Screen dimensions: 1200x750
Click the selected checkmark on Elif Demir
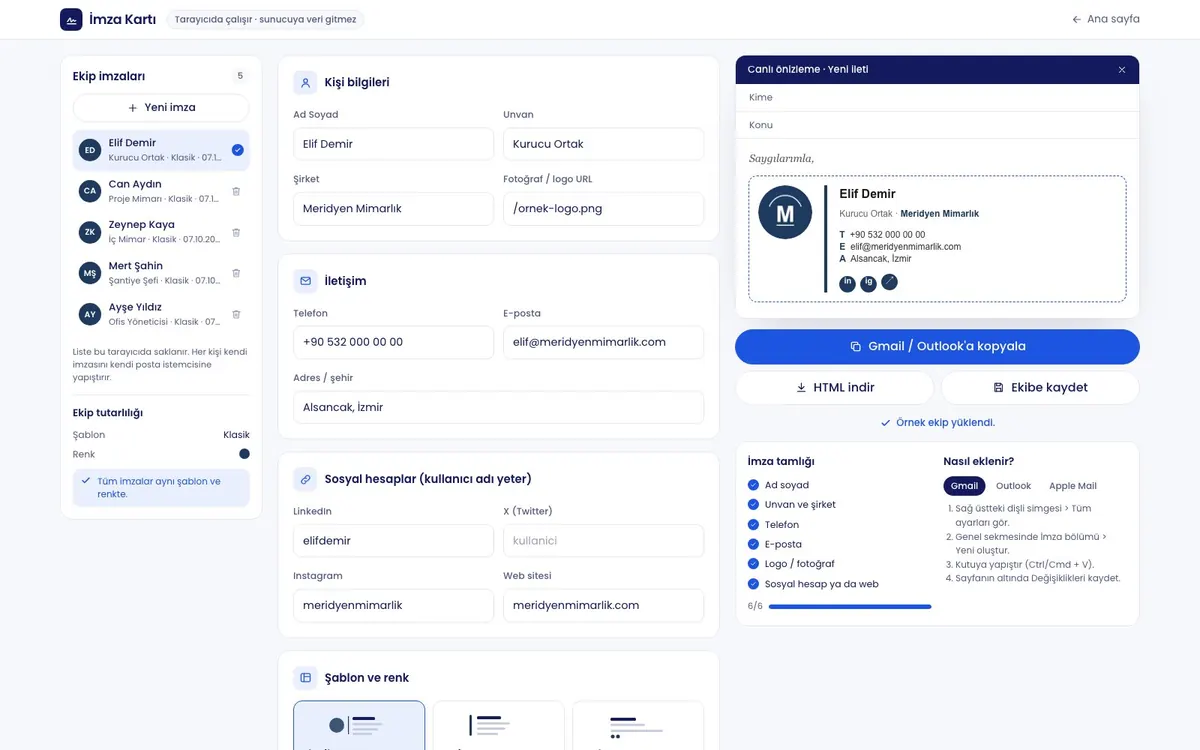pos(238,150)
